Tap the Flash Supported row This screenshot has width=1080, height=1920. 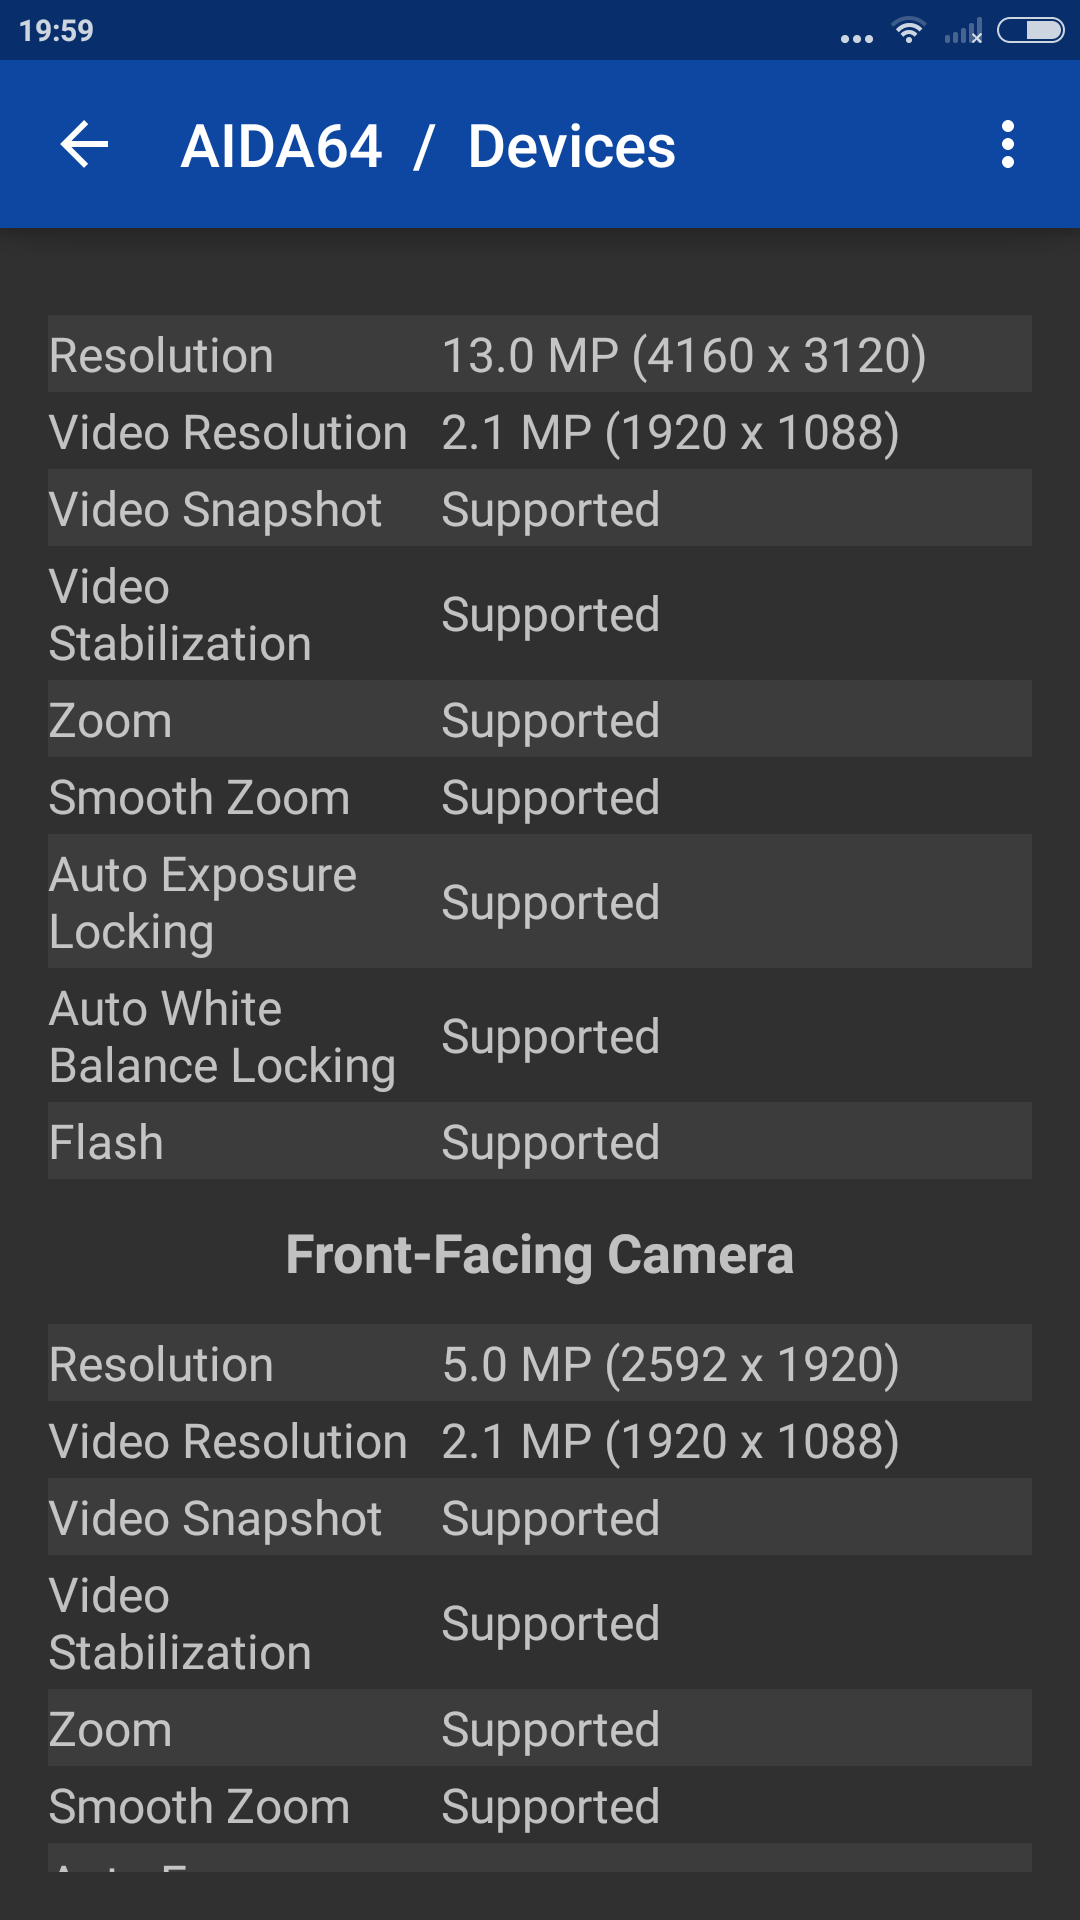pos(540,1142)
